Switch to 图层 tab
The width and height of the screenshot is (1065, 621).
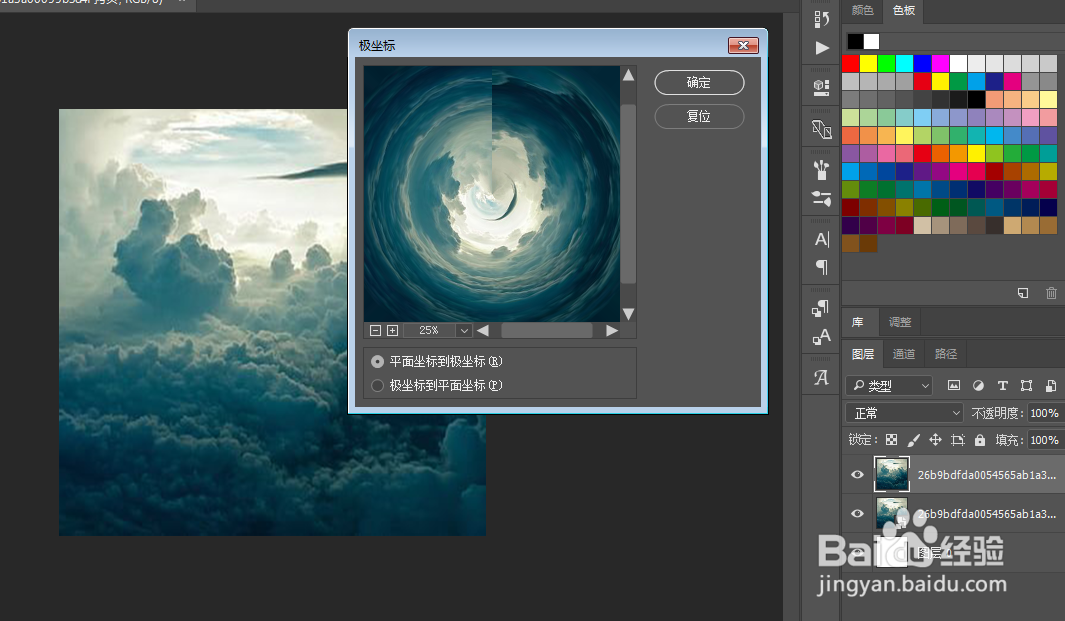tap(863, 354)
